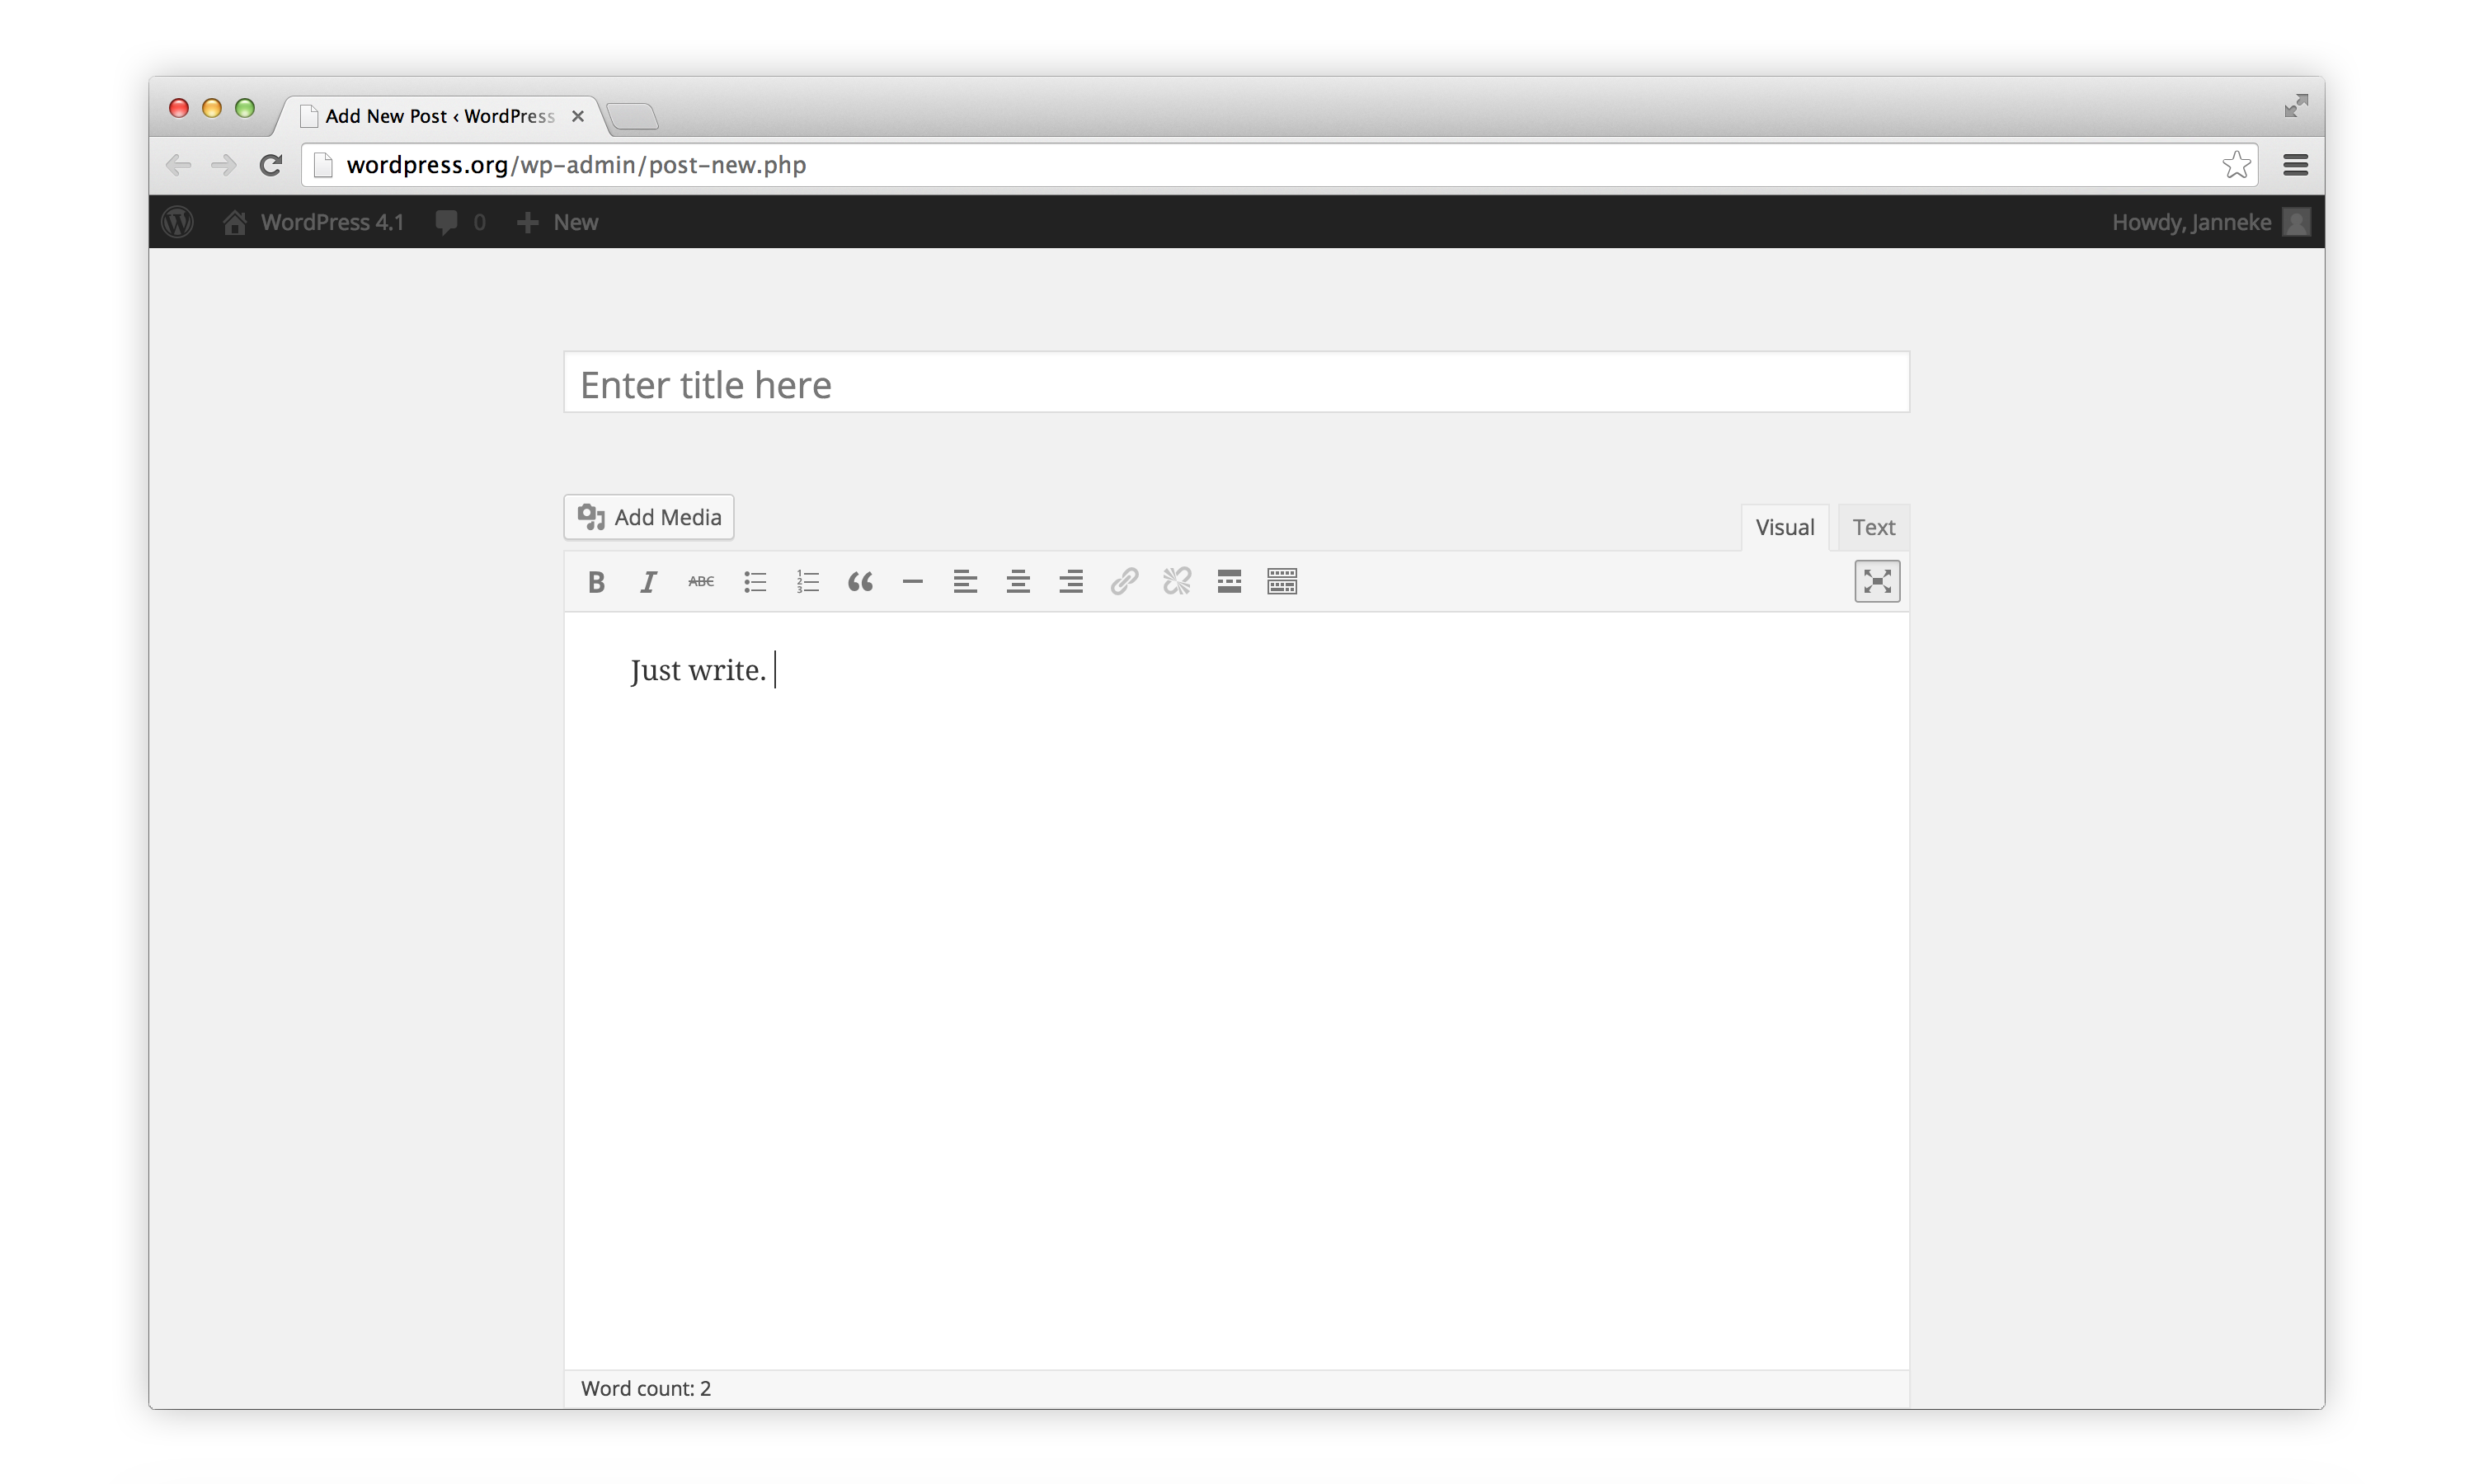Click the Fullscreen distraction-free editor icon
Image resolution: width=2474 pixels, height=1484 pixels.
pyautogui.click(x=1877, y=581)
